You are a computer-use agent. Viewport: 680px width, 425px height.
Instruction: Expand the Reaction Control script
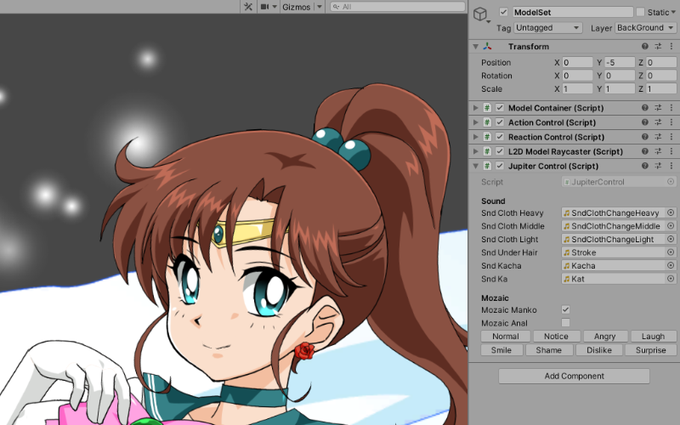[x=475, y=137]
